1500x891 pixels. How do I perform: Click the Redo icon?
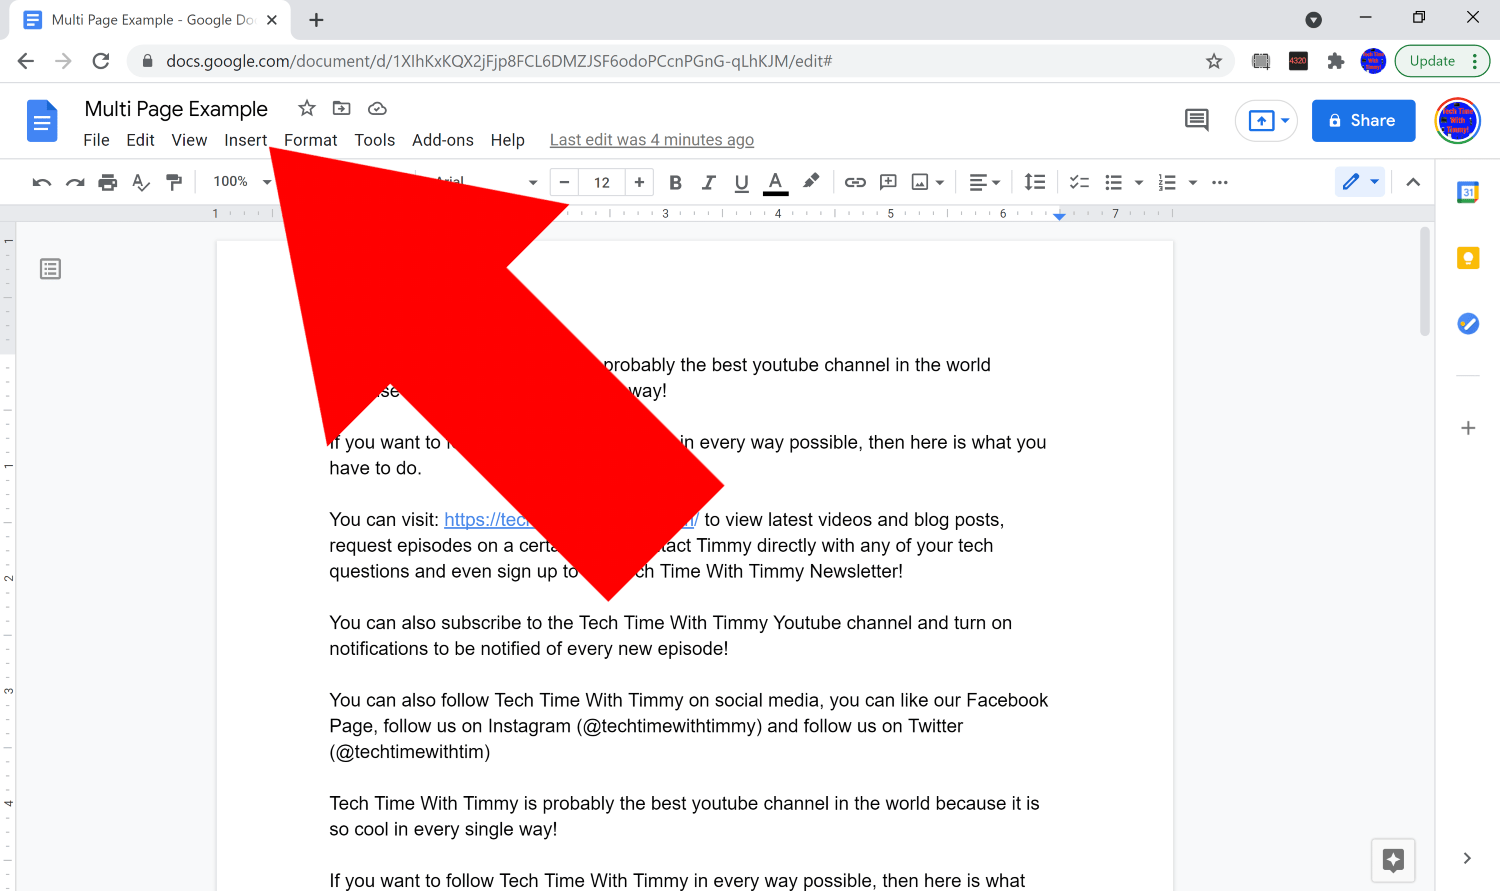(x=75, y=182)
